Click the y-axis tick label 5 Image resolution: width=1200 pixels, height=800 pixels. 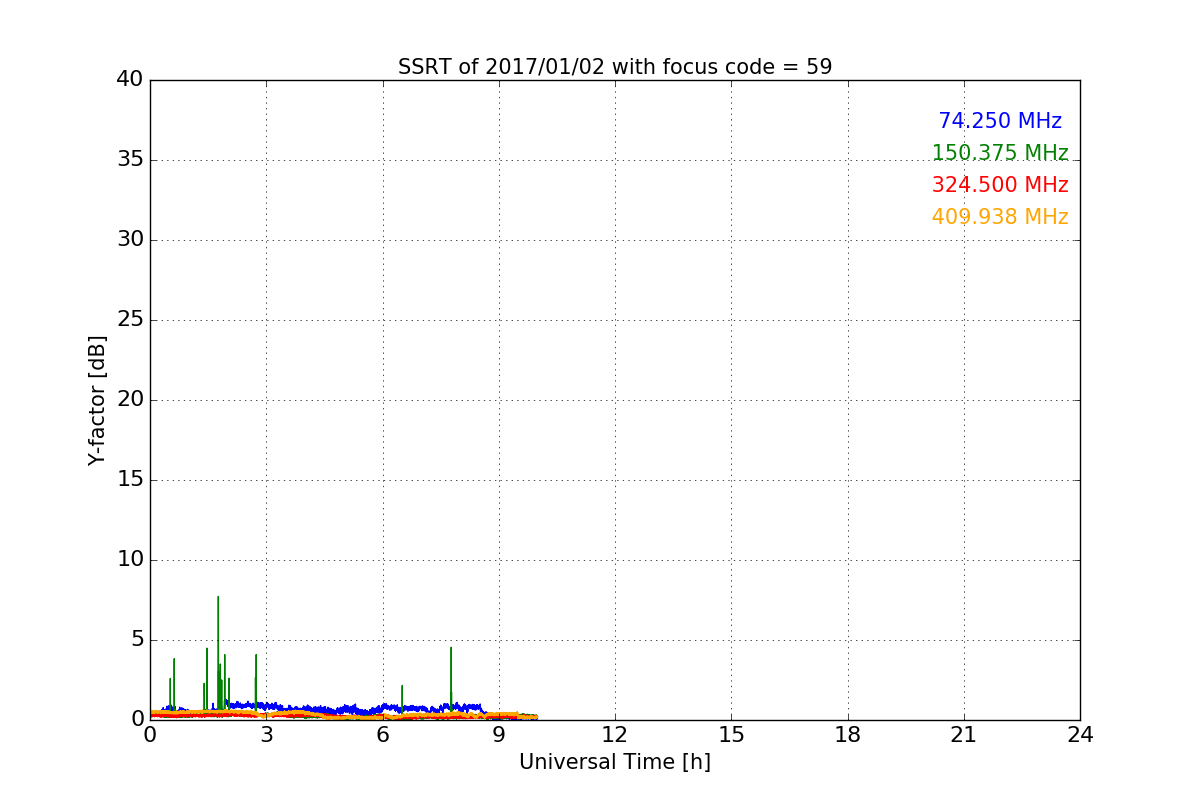(137, 640)
